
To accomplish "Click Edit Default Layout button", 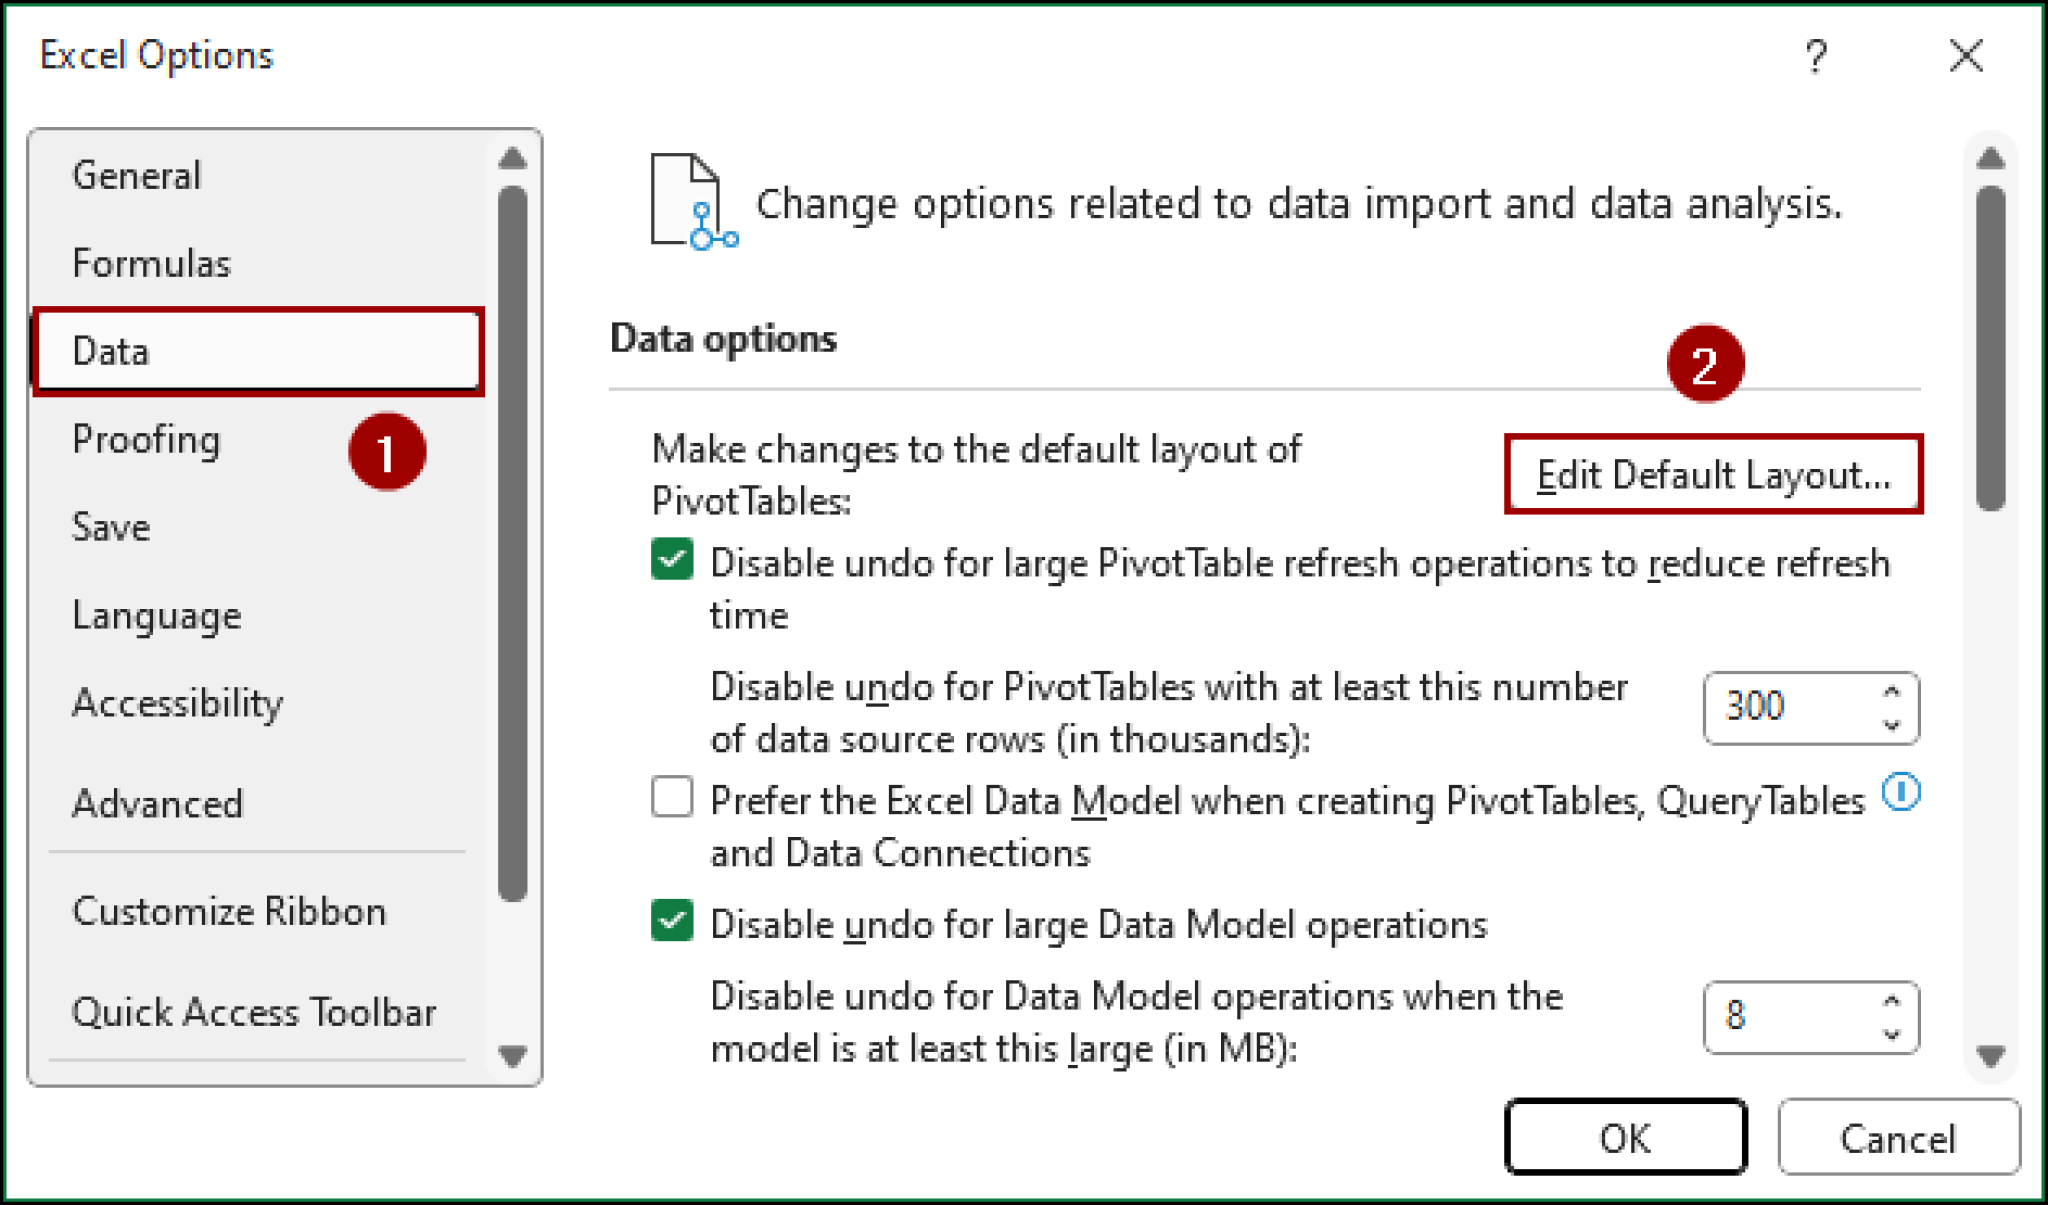I will [1714, 474].
